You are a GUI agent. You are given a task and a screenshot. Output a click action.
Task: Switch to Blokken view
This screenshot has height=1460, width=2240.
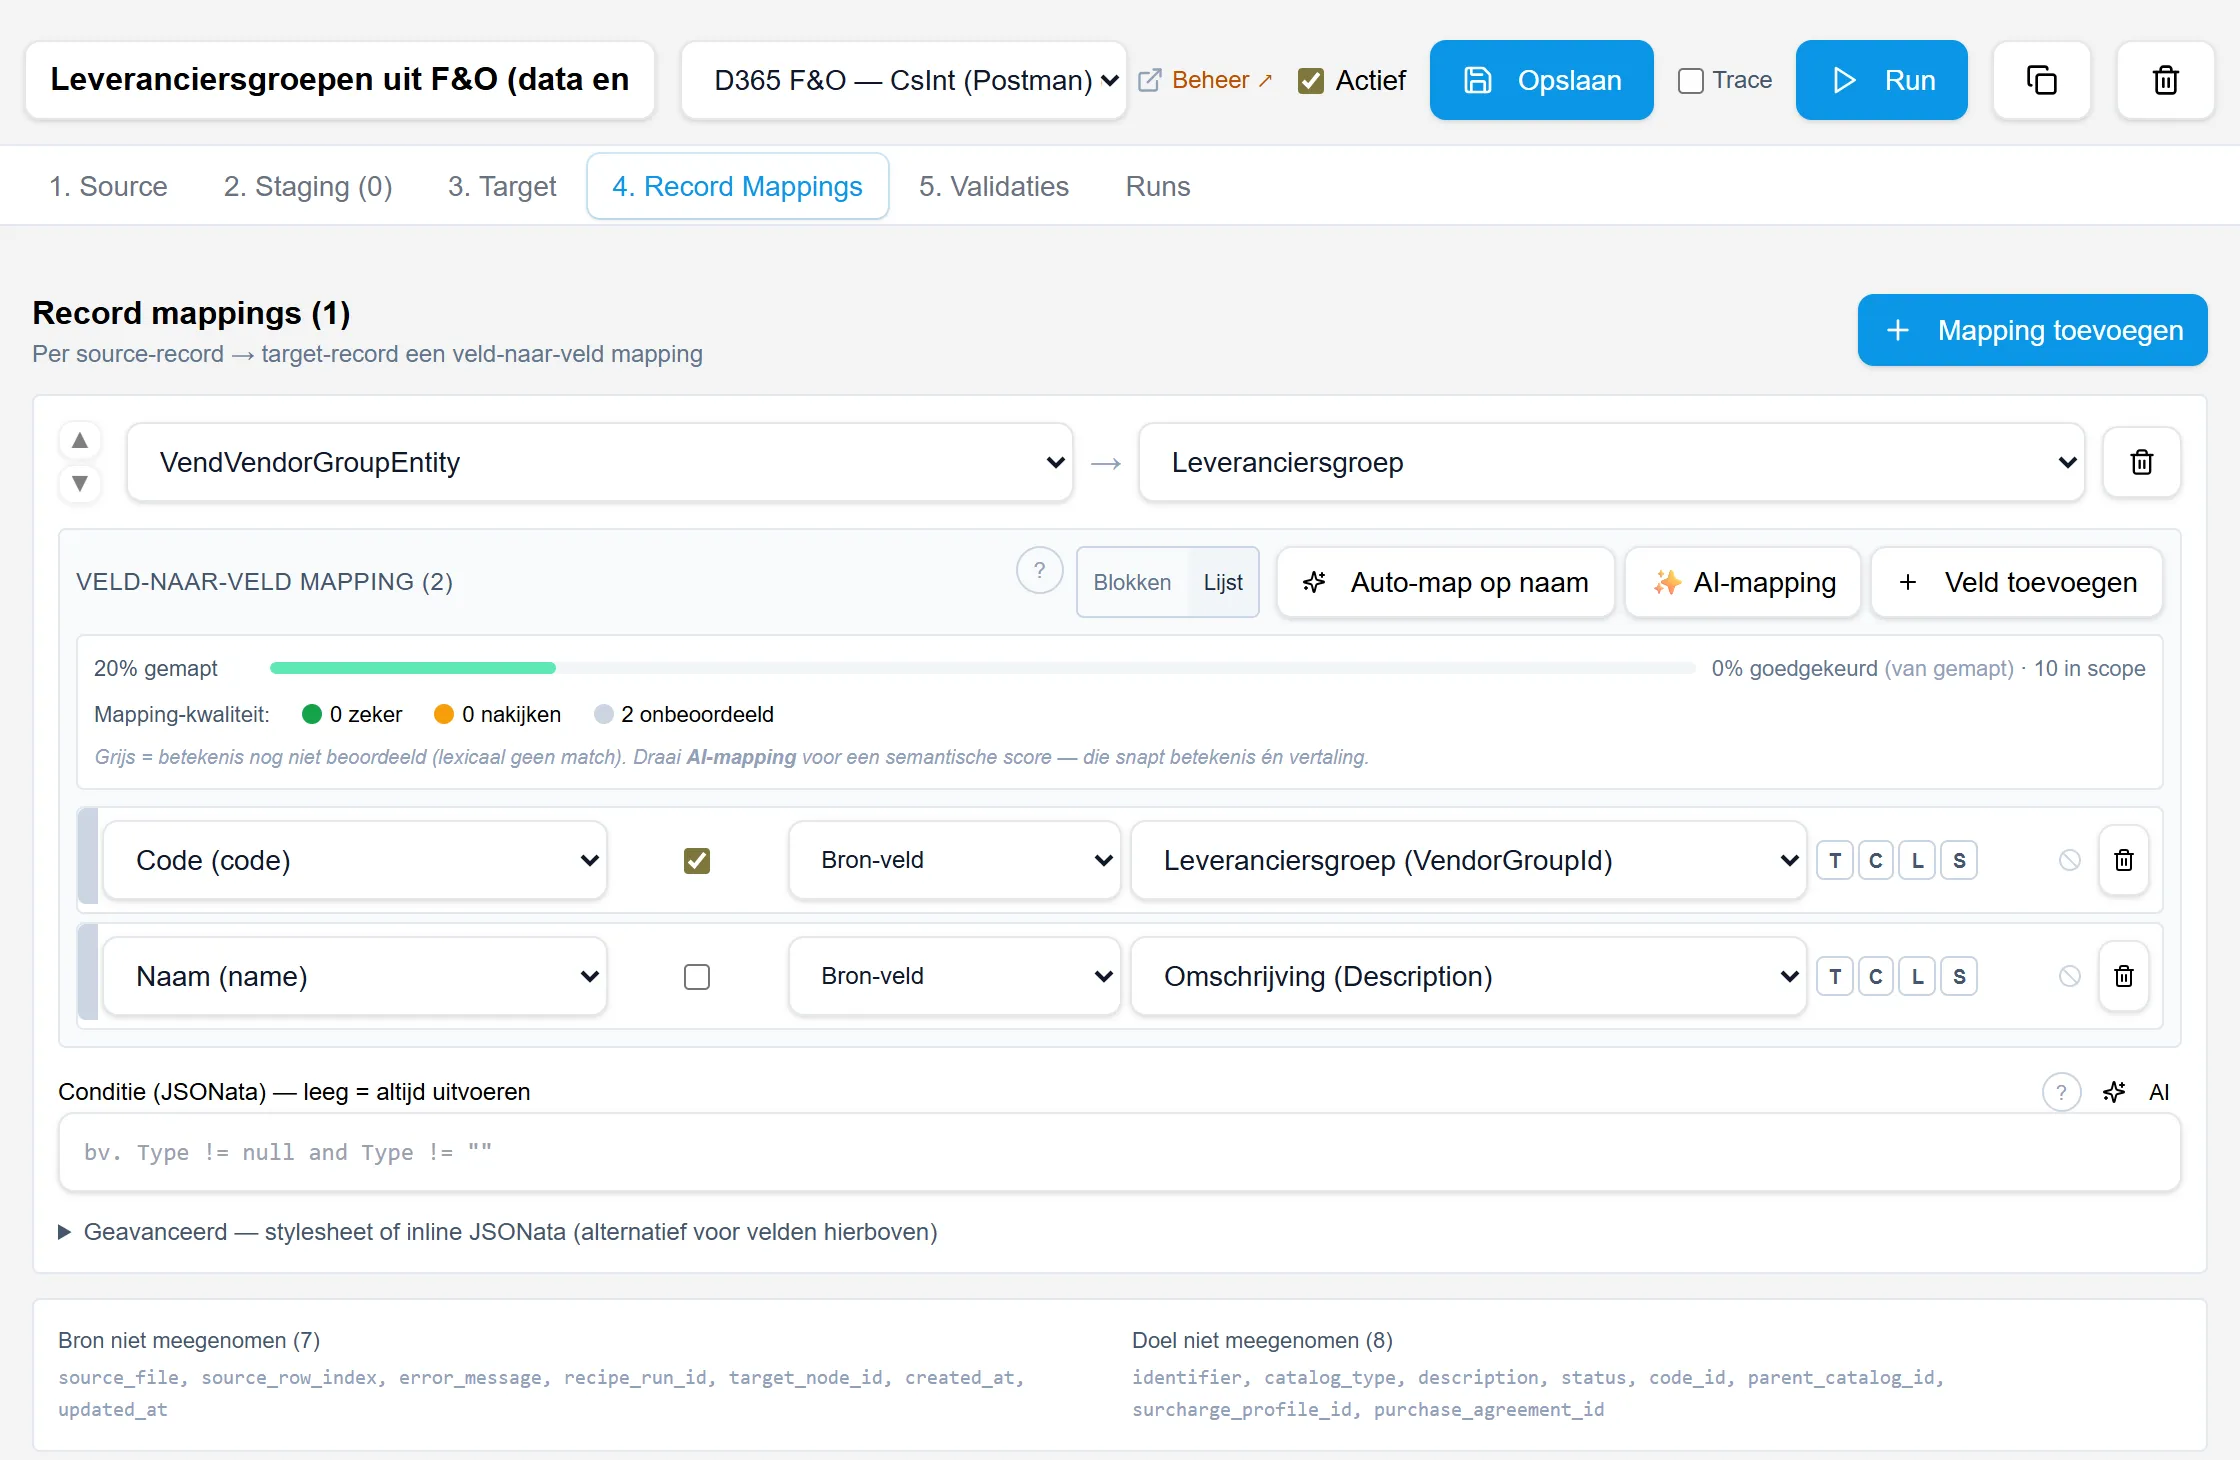[1132, 582]
